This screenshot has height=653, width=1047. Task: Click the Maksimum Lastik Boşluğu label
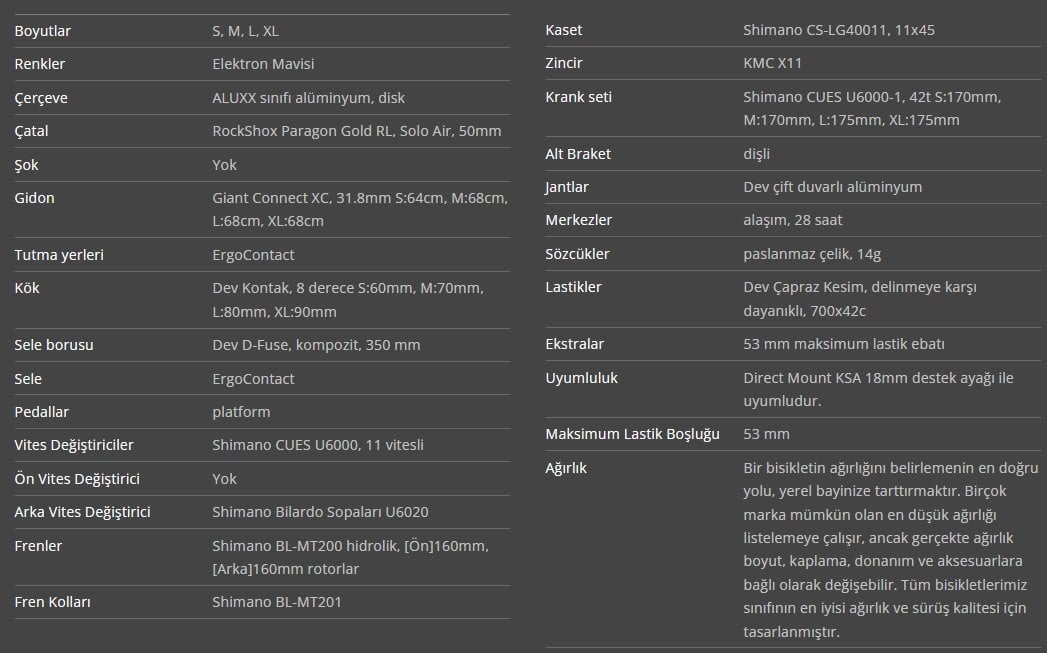click(x=632, y=434)
